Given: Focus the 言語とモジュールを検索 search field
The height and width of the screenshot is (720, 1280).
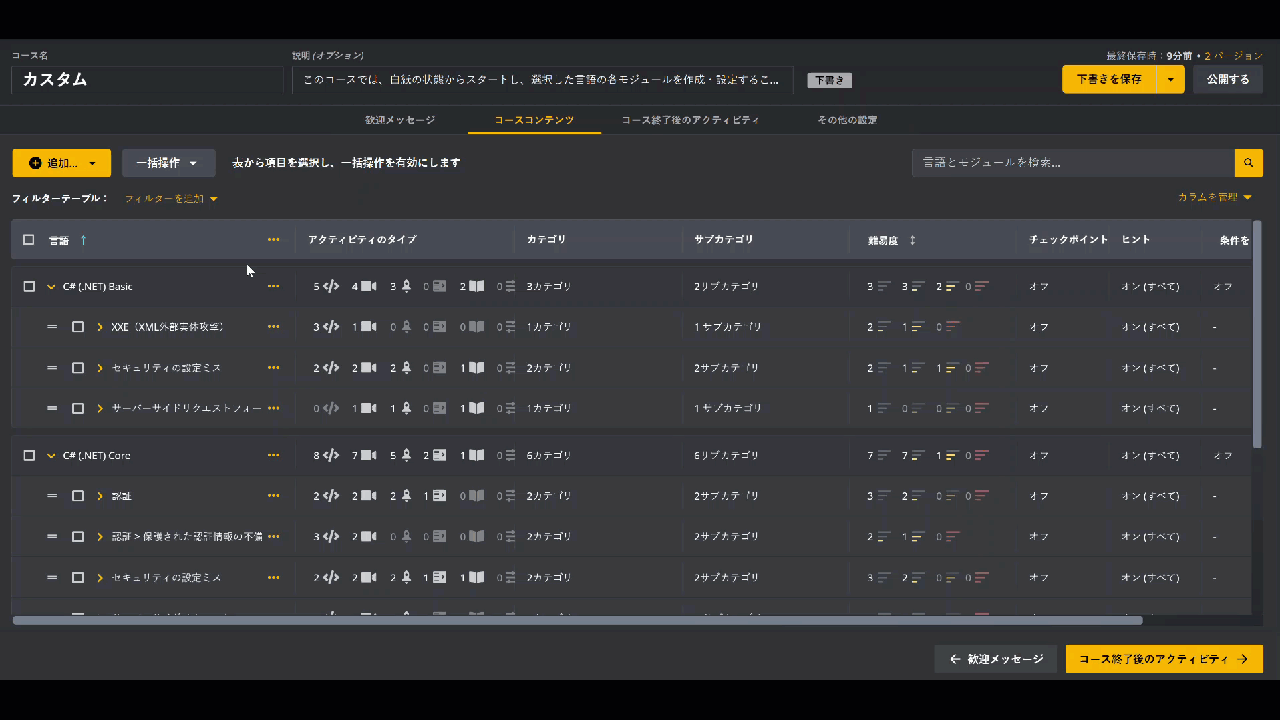Looking at the screenshot, I should pos(1073,163).
